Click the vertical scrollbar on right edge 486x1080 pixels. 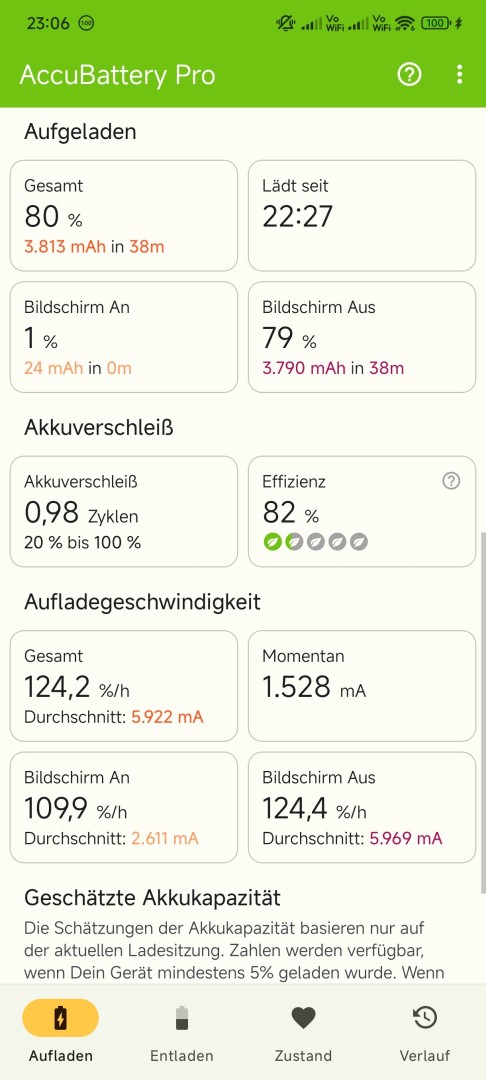click(482, 713)
